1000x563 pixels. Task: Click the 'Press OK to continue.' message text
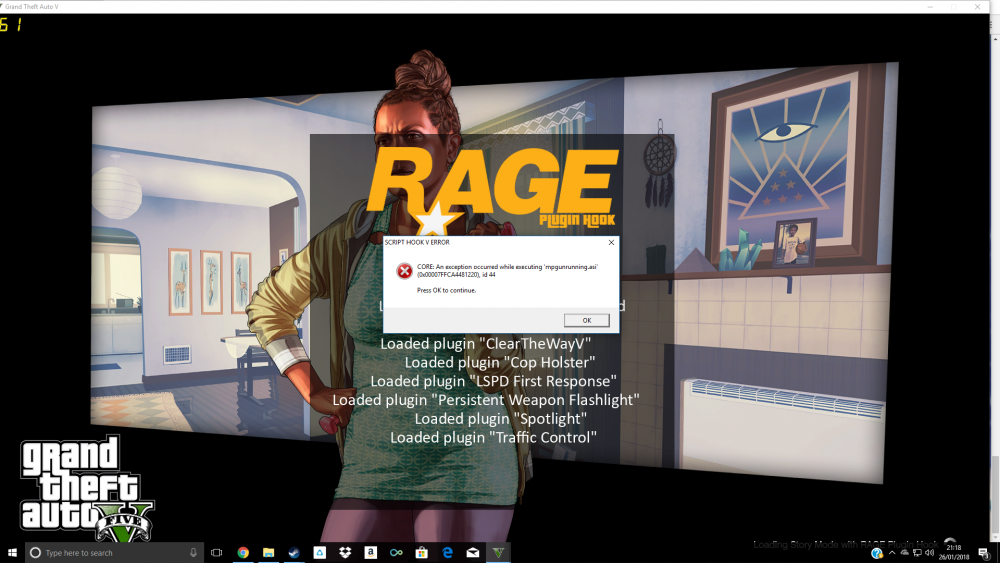coord(446,290)
